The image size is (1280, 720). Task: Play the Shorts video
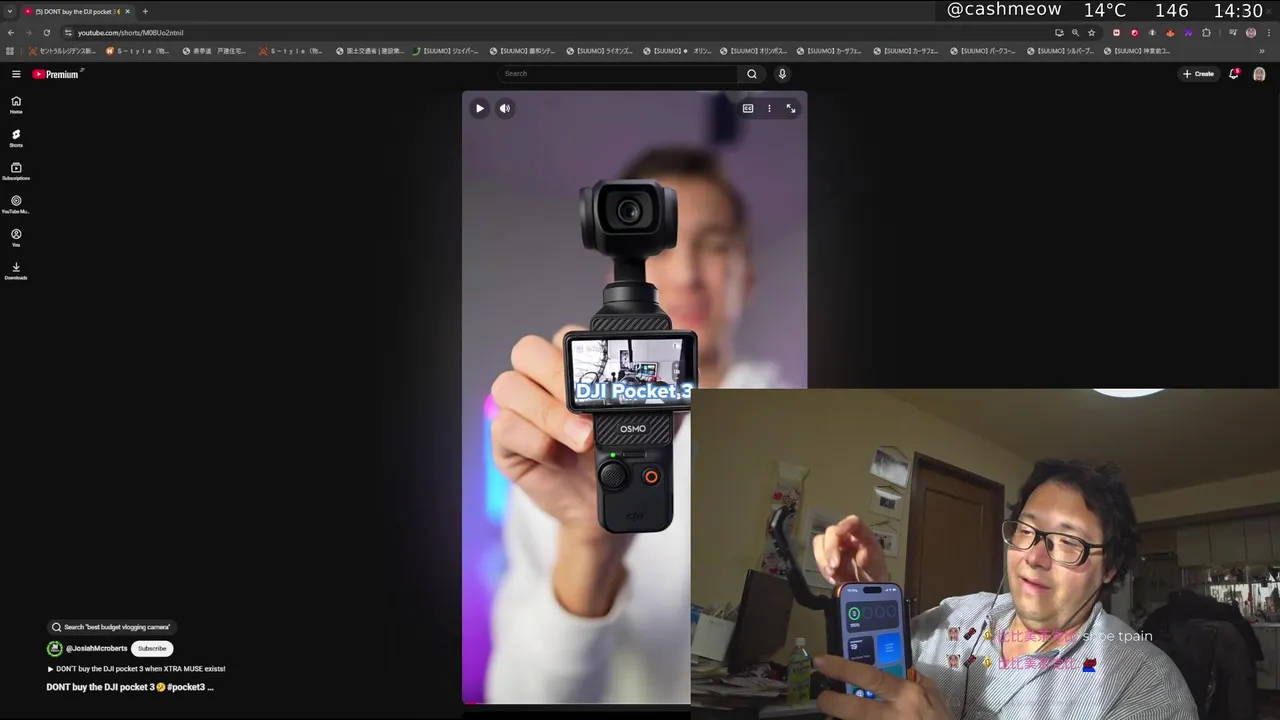480,108
